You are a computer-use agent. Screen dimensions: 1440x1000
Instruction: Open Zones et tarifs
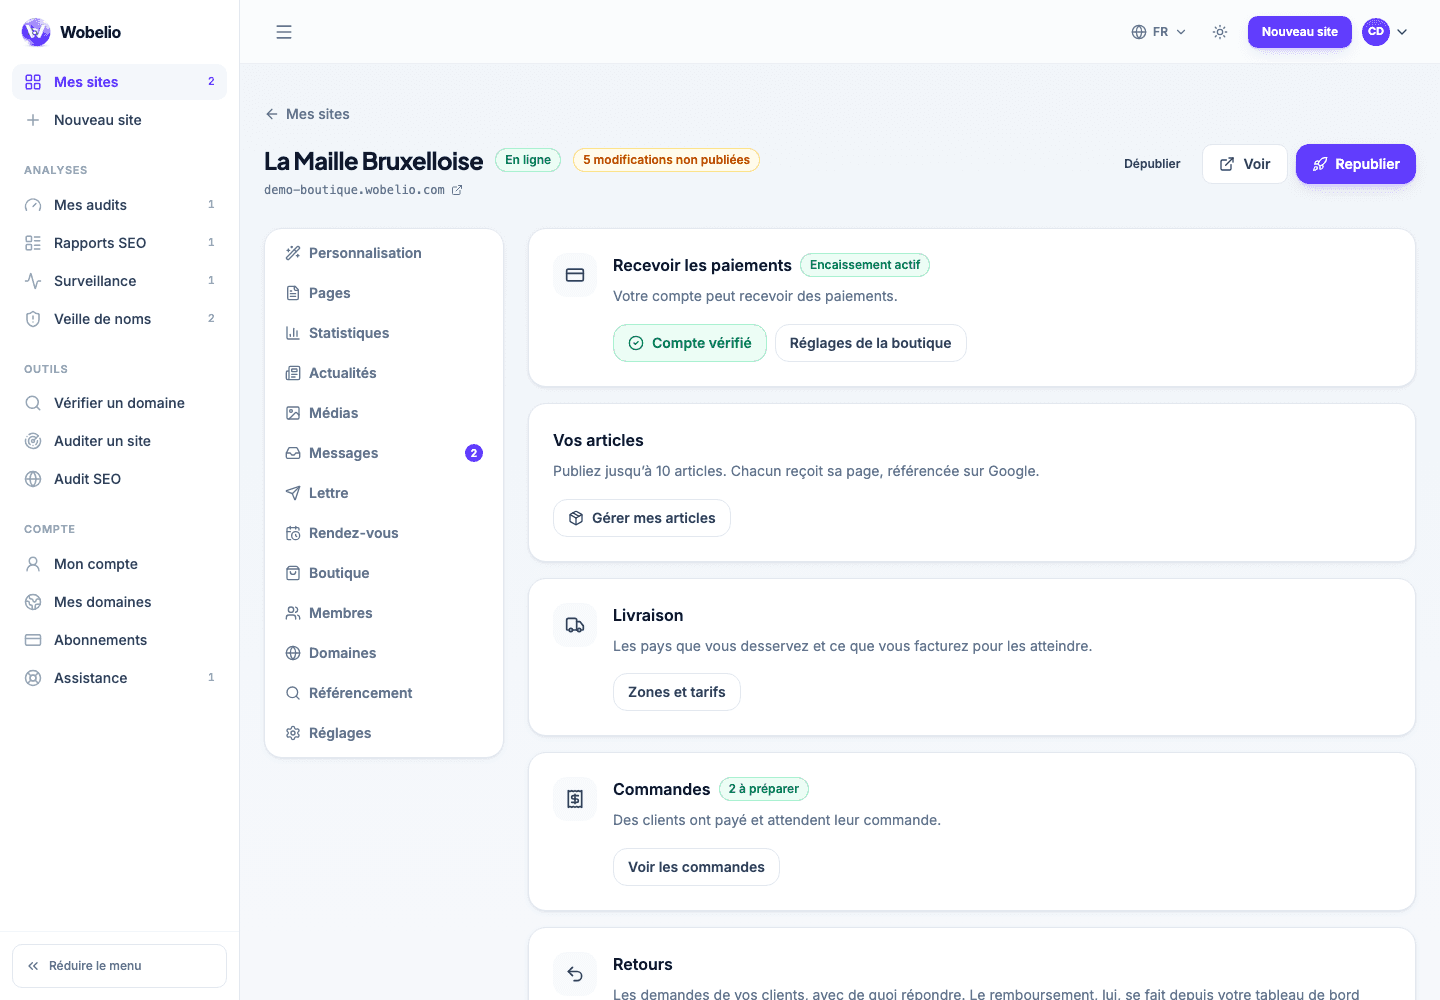point(677,692)
